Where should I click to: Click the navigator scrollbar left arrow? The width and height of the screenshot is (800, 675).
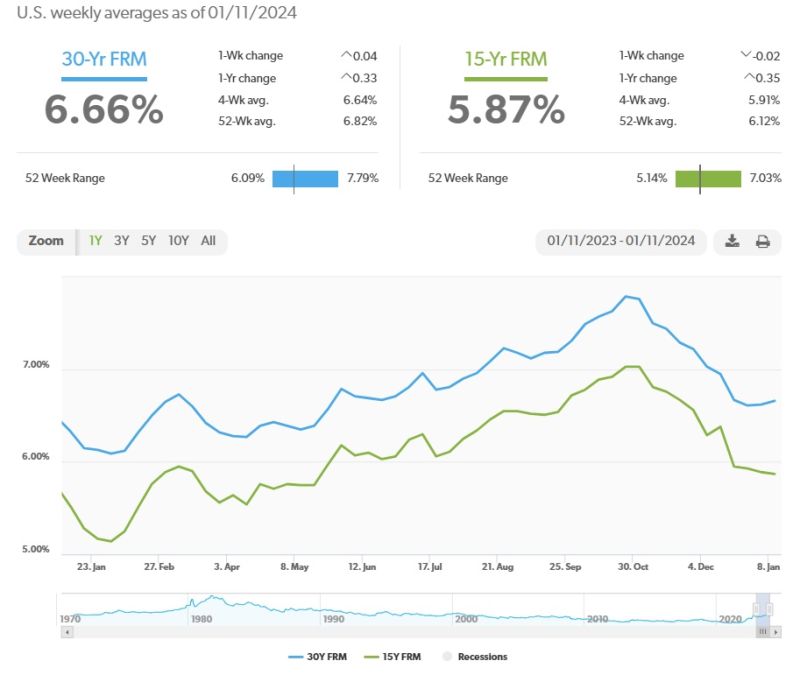tap(68, 632)
